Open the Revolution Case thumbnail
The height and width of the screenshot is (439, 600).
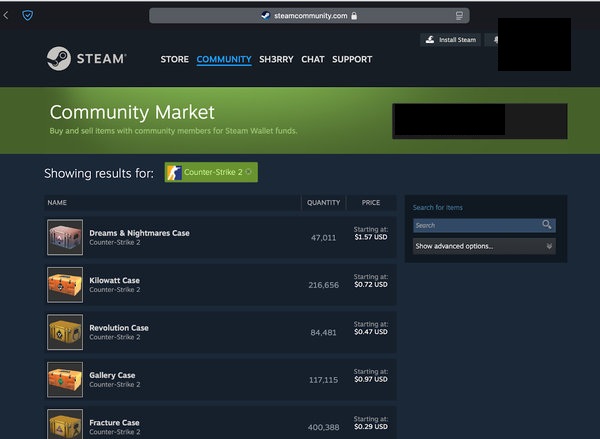pos(65,332)
